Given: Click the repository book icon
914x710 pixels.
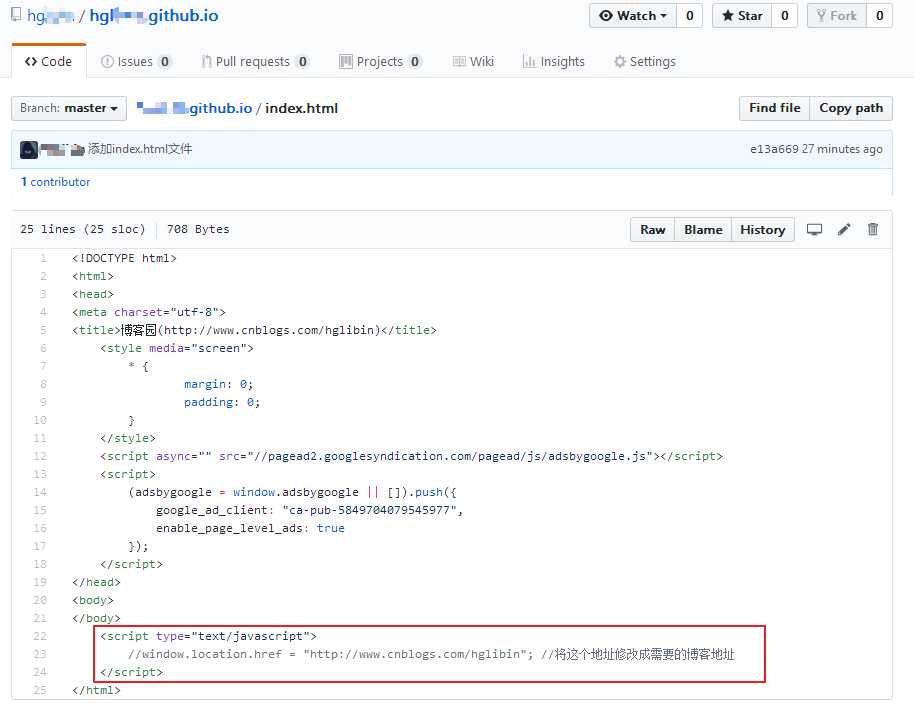Looking at the screenshot, I should pos(16,15).
